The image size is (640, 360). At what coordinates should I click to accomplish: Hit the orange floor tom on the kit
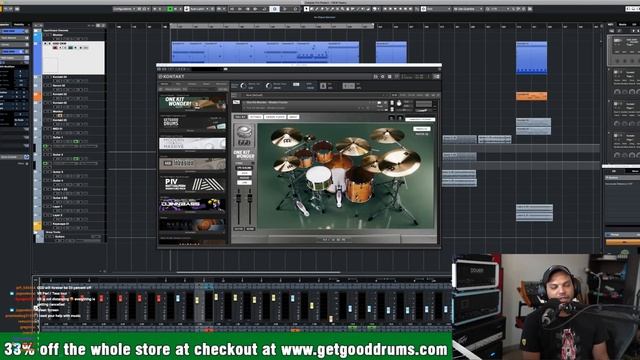pyautogui.click(x=359, y=185)
